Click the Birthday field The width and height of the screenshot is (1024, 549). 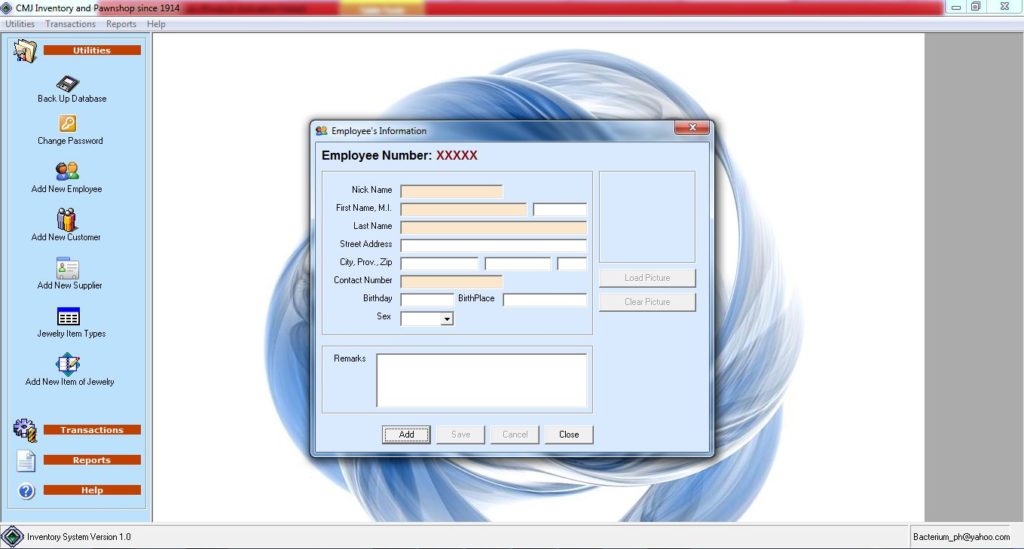(427, 300)
